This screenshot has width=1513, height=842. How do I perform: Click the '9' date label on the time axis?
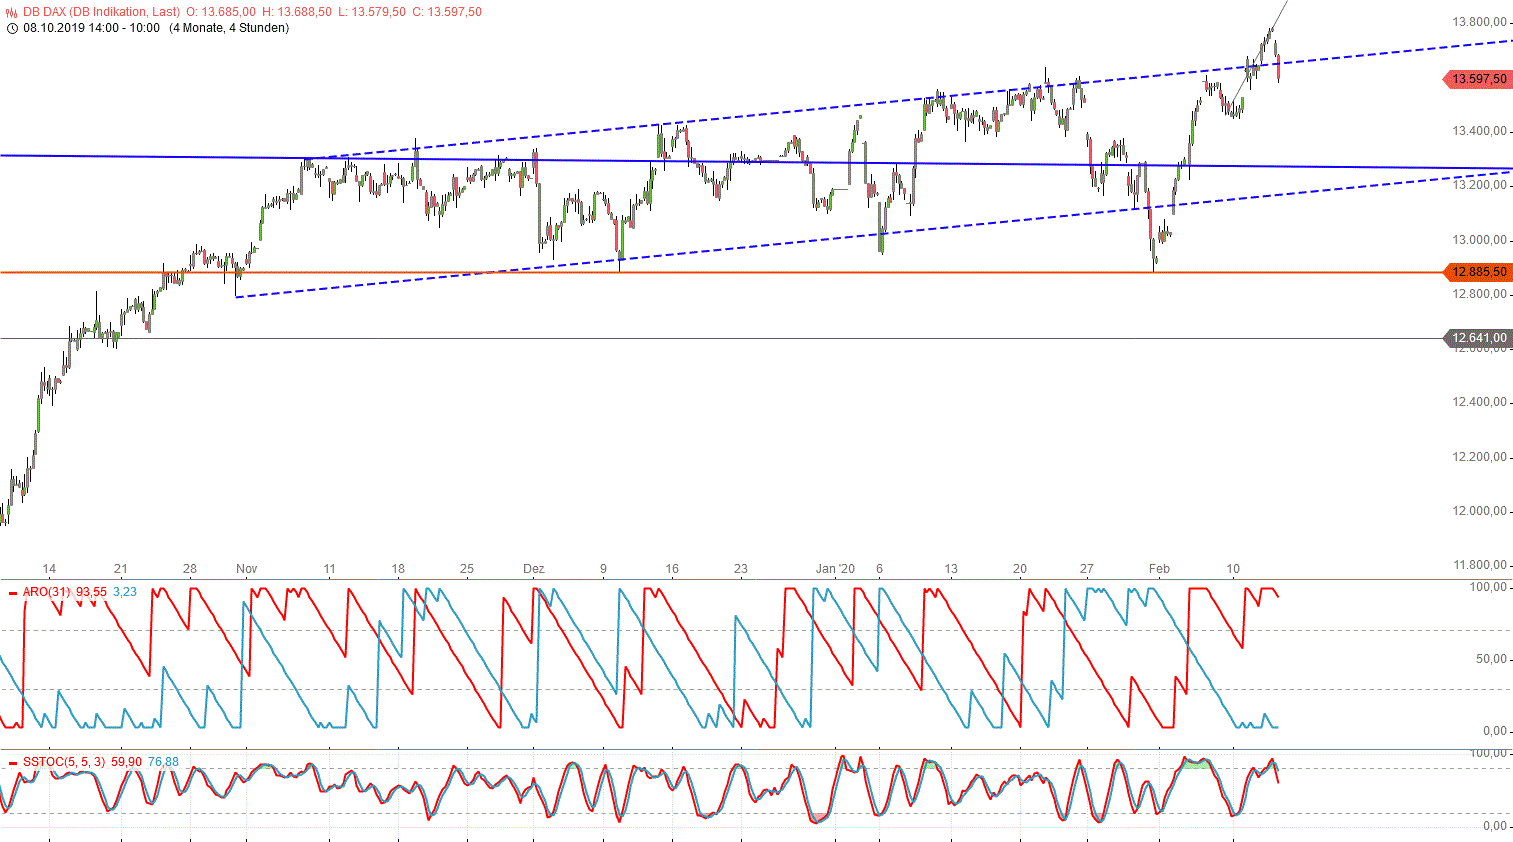[x=603, y=569]
